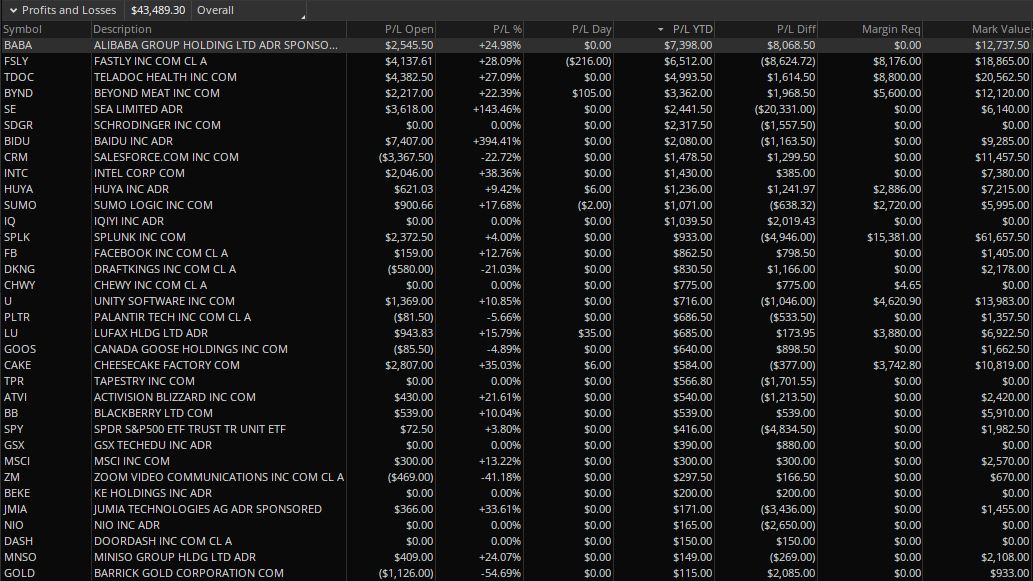This screenshot has height=581, width=1033.
Task: Click the $43,489.30 total value
Action: pos(158,11)
